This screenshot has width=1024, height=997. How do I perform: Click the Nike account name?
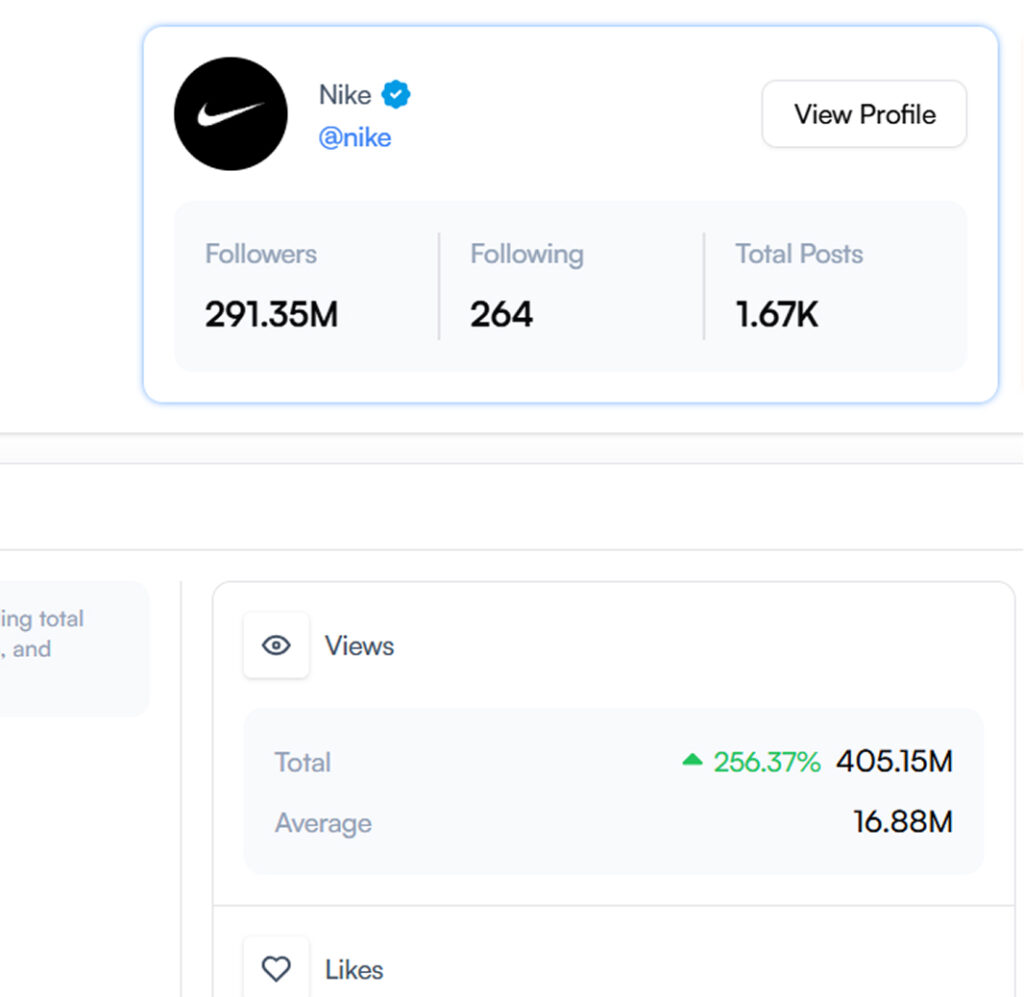pos(345,95)
